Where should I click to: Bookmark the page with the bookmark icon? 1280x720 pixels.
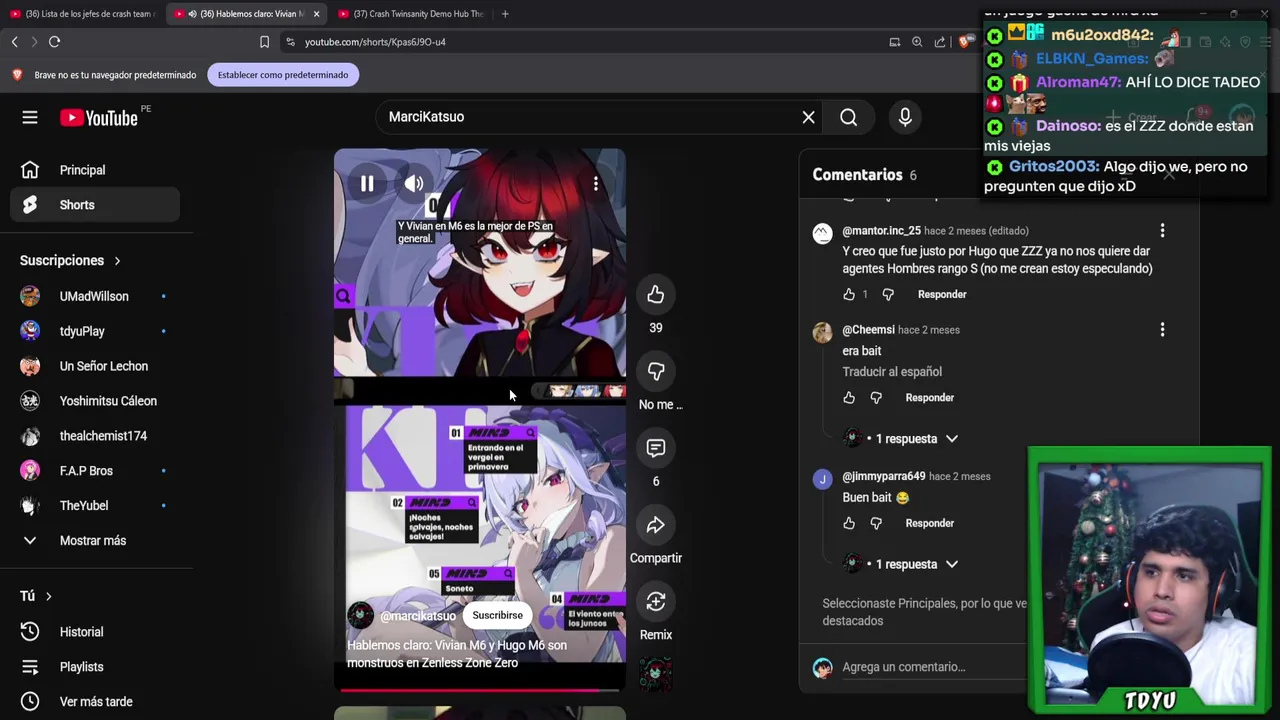[x=264, y=42]
